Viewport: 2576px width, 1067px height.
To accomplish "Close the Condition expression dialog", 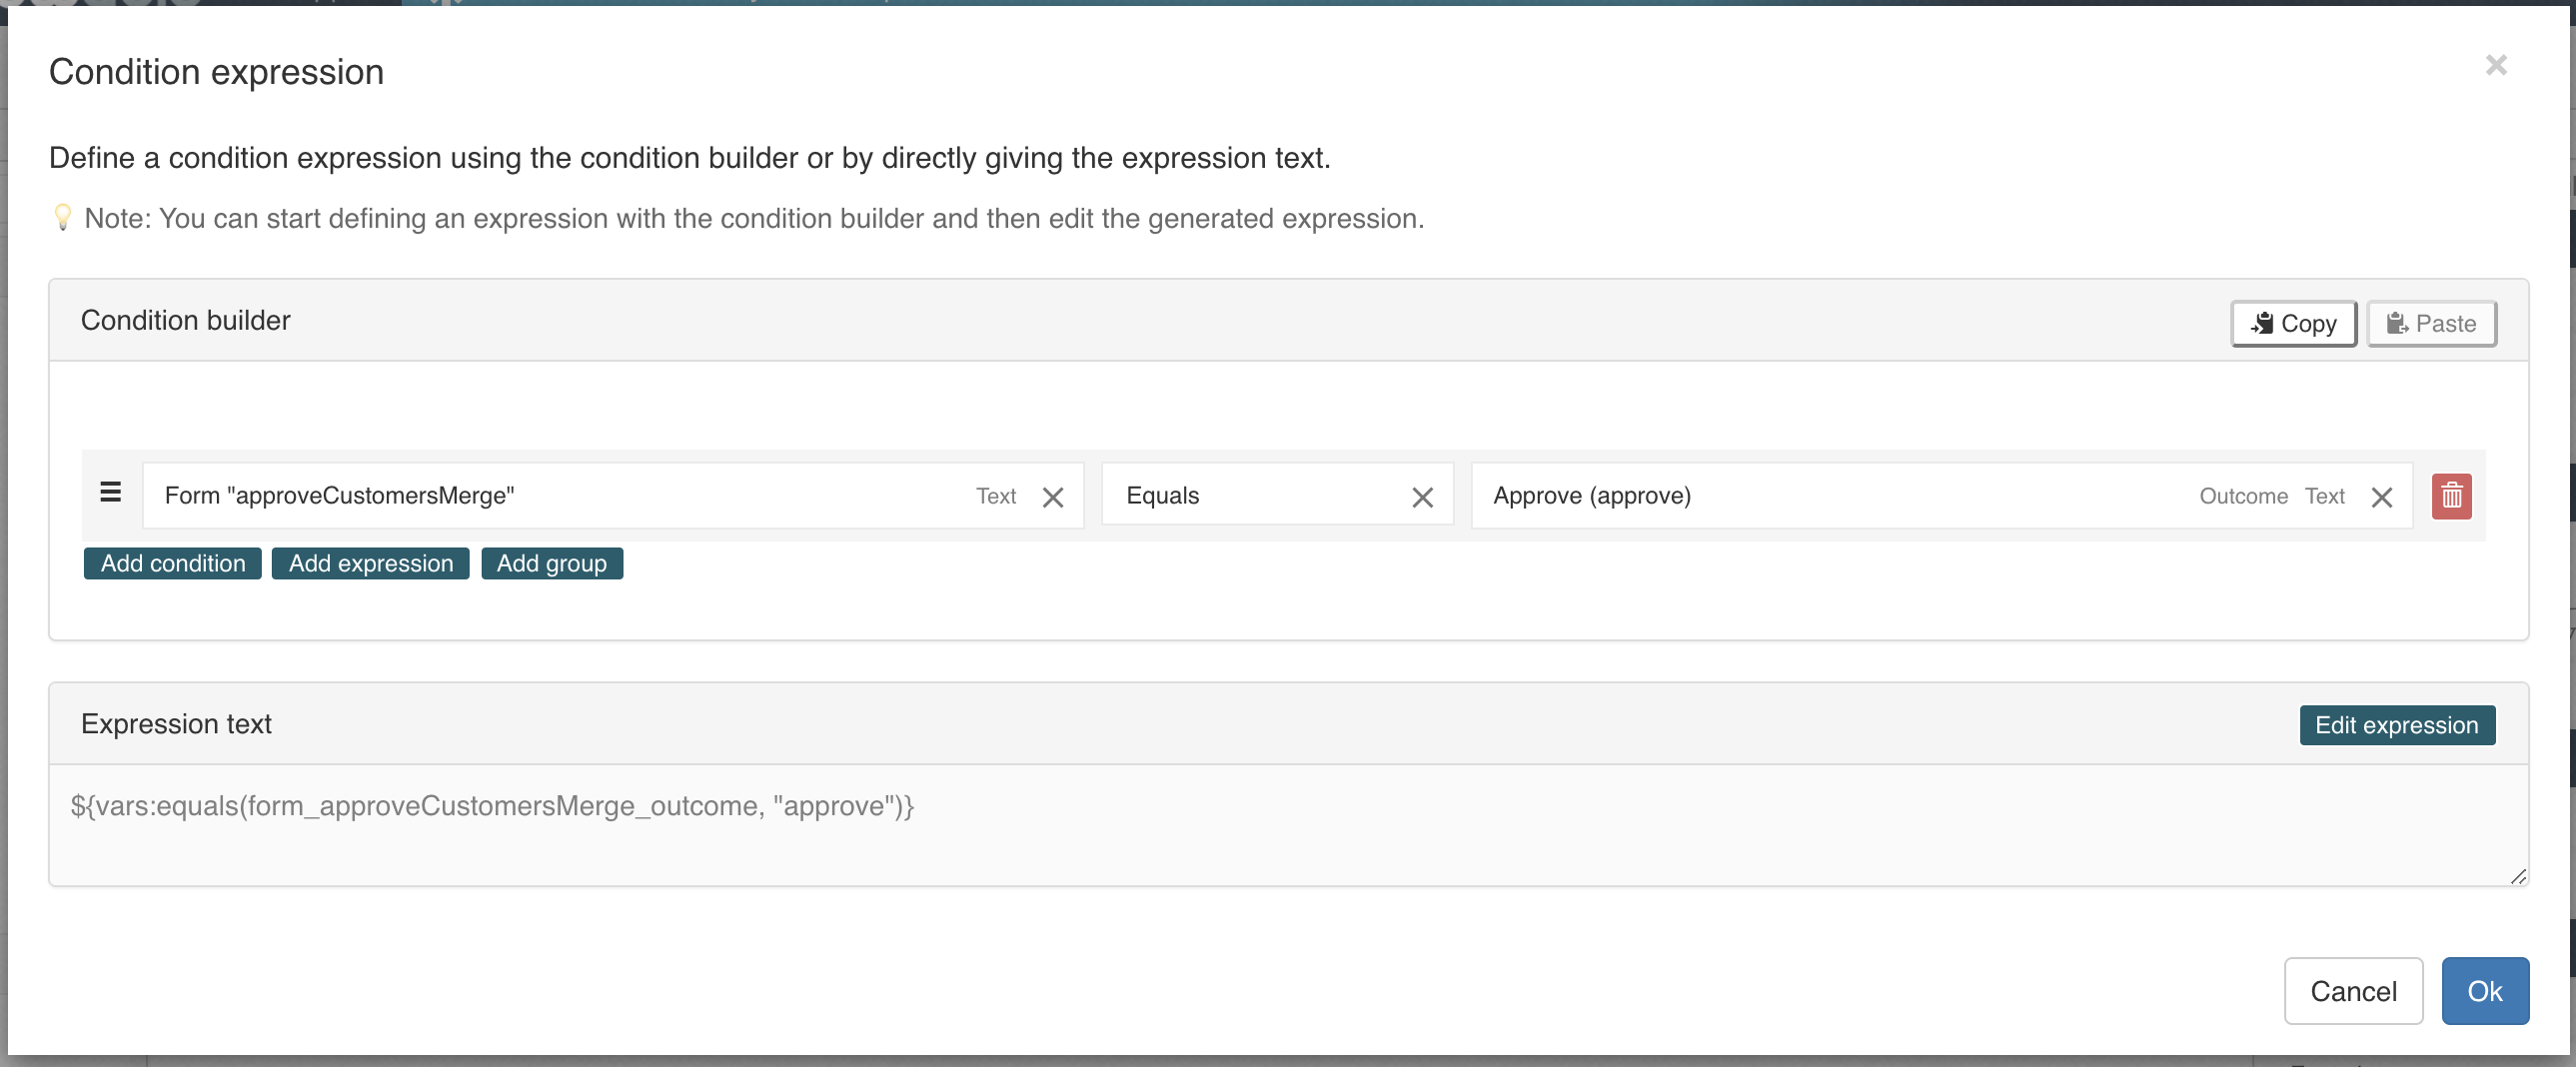I will click(2496, 65).
